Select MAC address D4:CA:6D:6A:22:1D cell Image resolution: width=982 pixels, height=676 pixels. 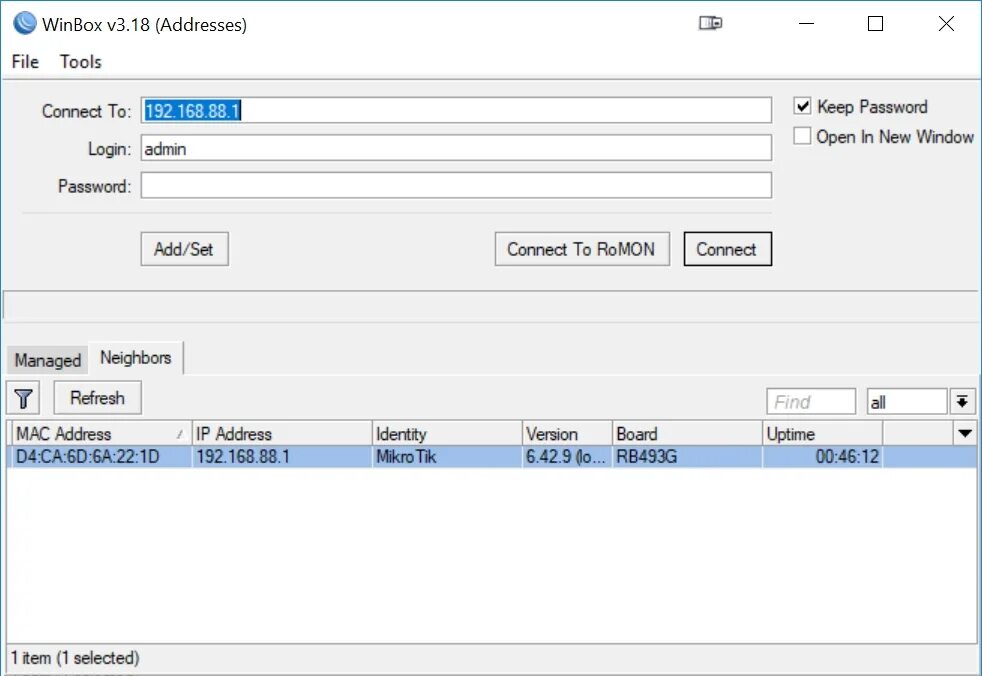pos(100,457)
